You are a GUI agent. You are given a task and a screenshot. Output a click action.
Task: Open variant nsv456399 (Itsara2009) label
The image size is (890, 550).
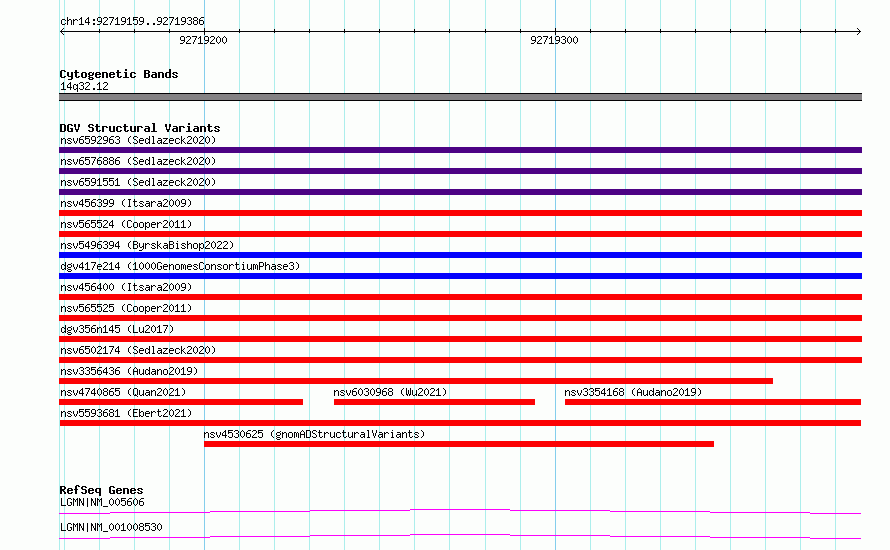(x=126, y=203)
